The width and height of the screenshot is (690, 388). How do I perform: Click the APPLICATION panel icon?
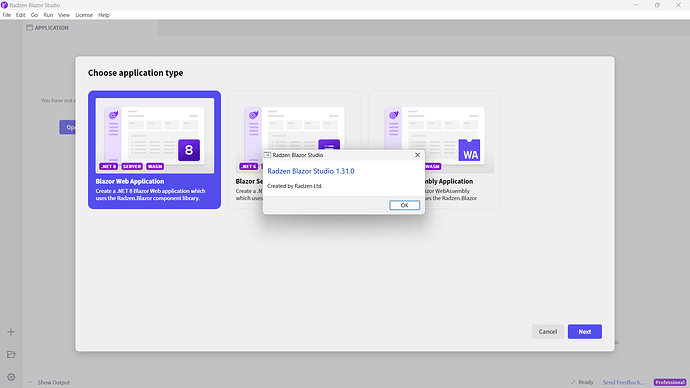[29, 28]
